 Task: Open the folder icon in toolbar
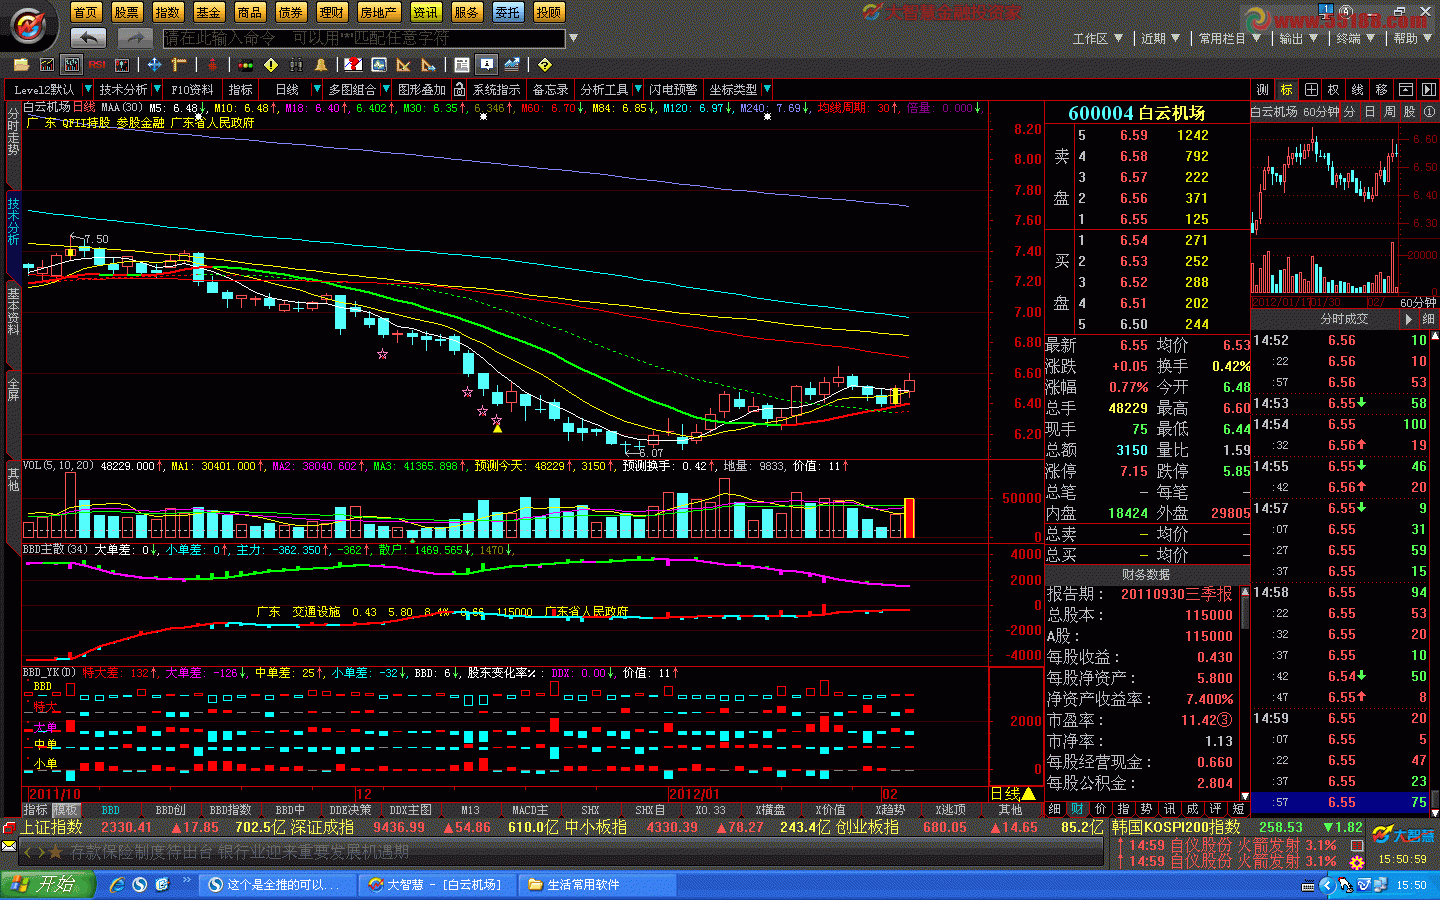coord(21,65)
